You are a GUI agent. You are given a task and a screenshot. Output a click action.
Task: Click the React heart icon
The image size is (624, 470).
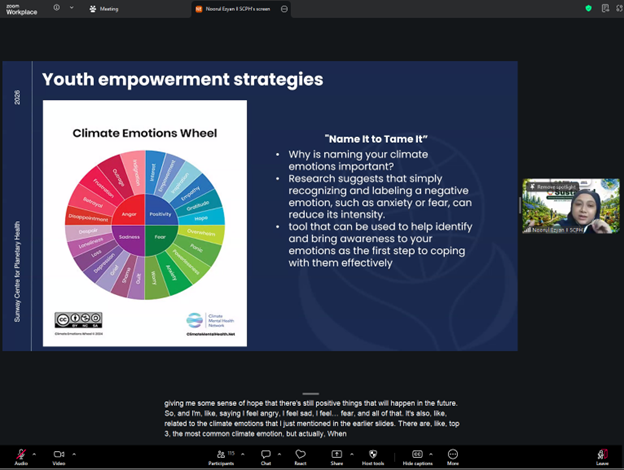[x=300, y=454]
